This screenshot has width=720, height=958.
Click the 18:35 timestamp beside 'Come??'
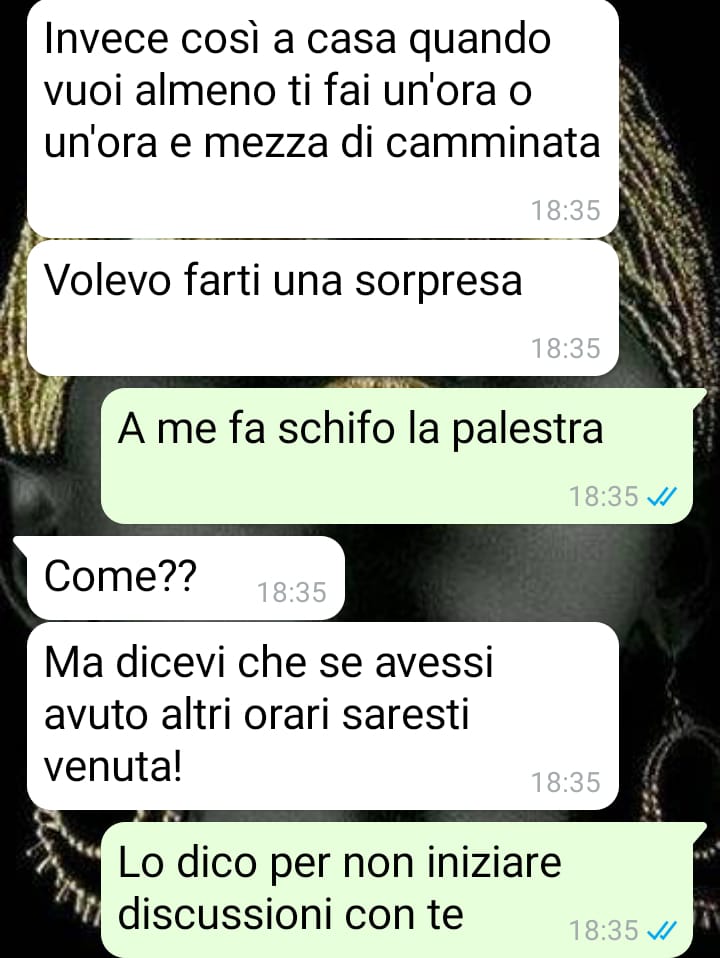pos(292,593)
